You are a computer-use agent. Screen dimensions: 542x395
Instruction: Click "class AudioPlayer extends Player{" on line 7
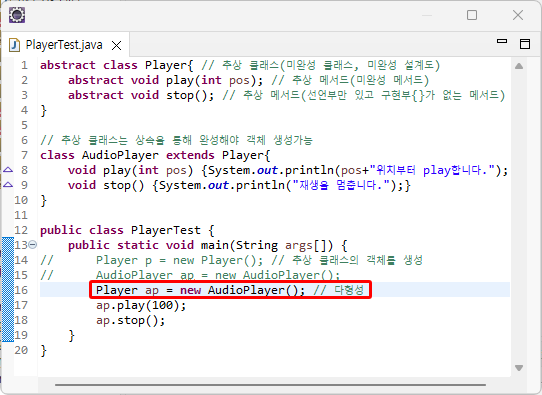155,155
